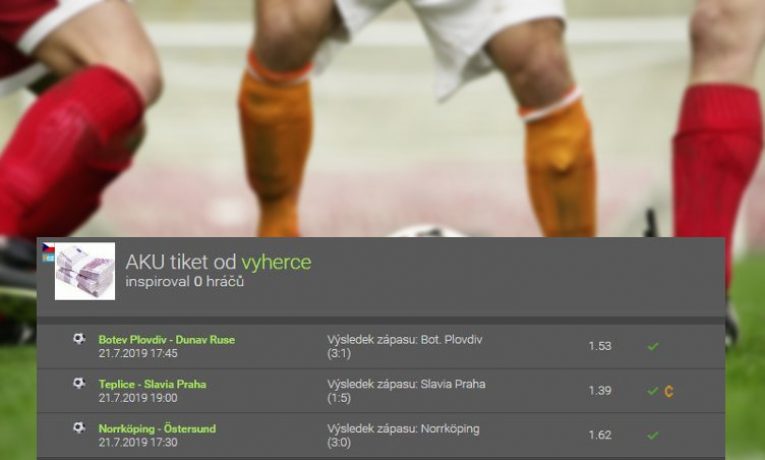Click the soccer ball icon beside Norrköping match

click(79, 428)
